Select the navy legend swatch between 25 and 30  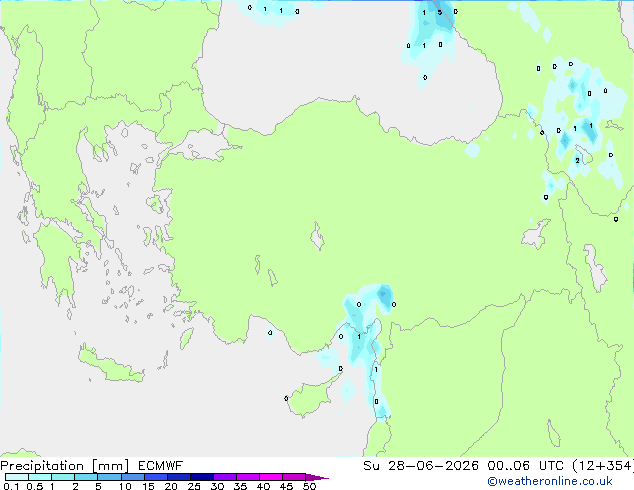coord(201,477)
